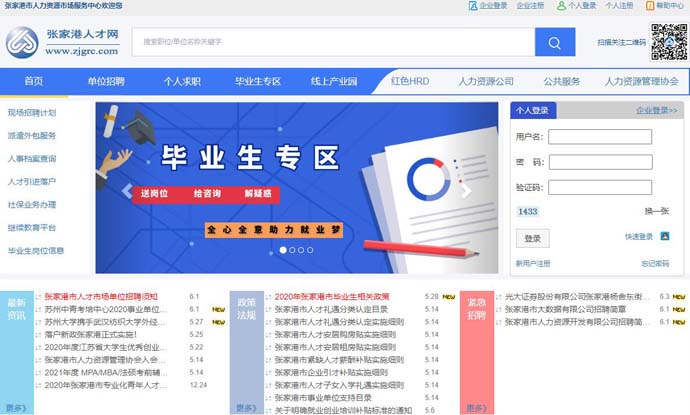Screen dimensions: 690x415
Task: Open 2020年张家港市毕业生相关政策 item
Action: point(332,297)
